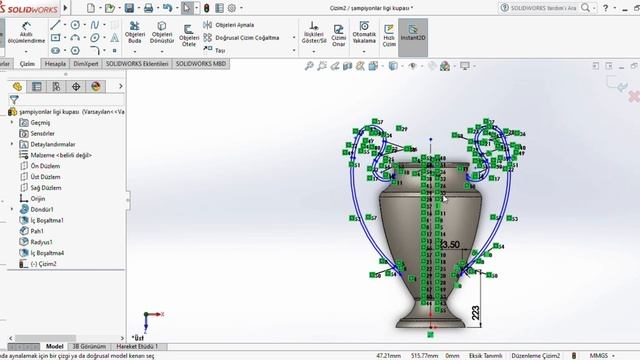Viewport: 640px width, 360px height.
Task: Select the Arc sketch tool
Action: 75,38
